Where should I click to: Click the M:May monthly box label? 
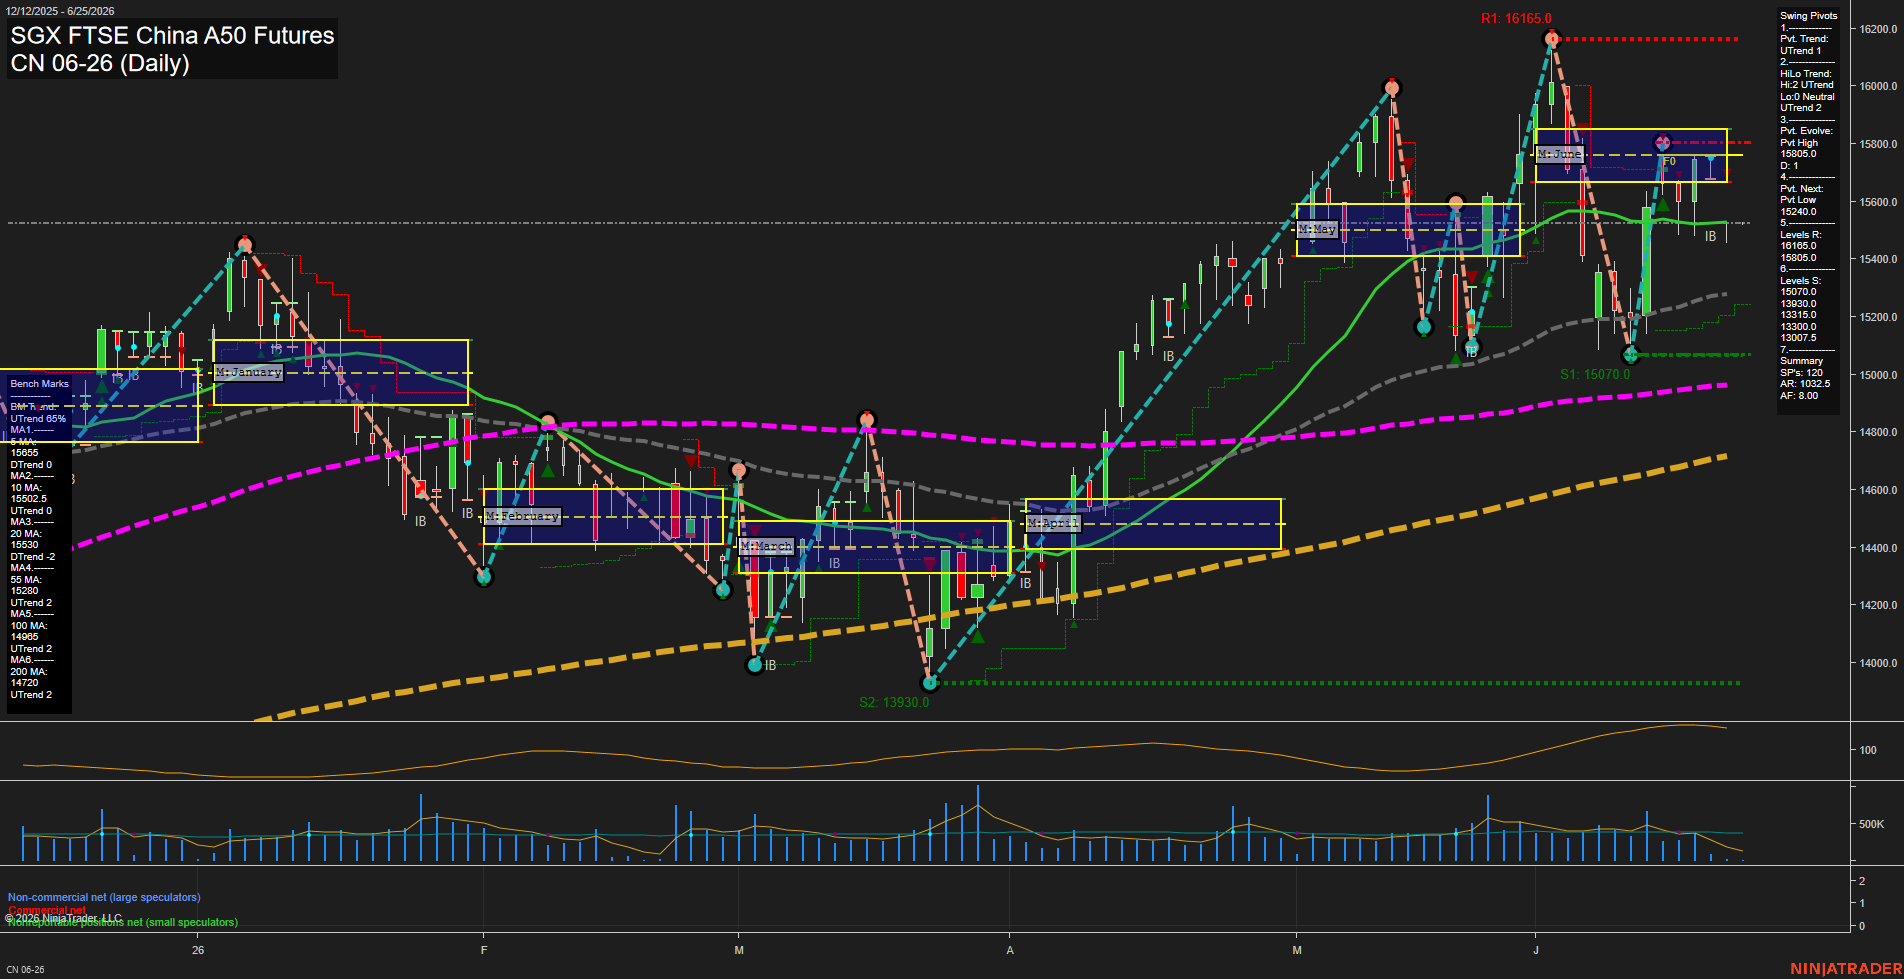click(1317, 229)
